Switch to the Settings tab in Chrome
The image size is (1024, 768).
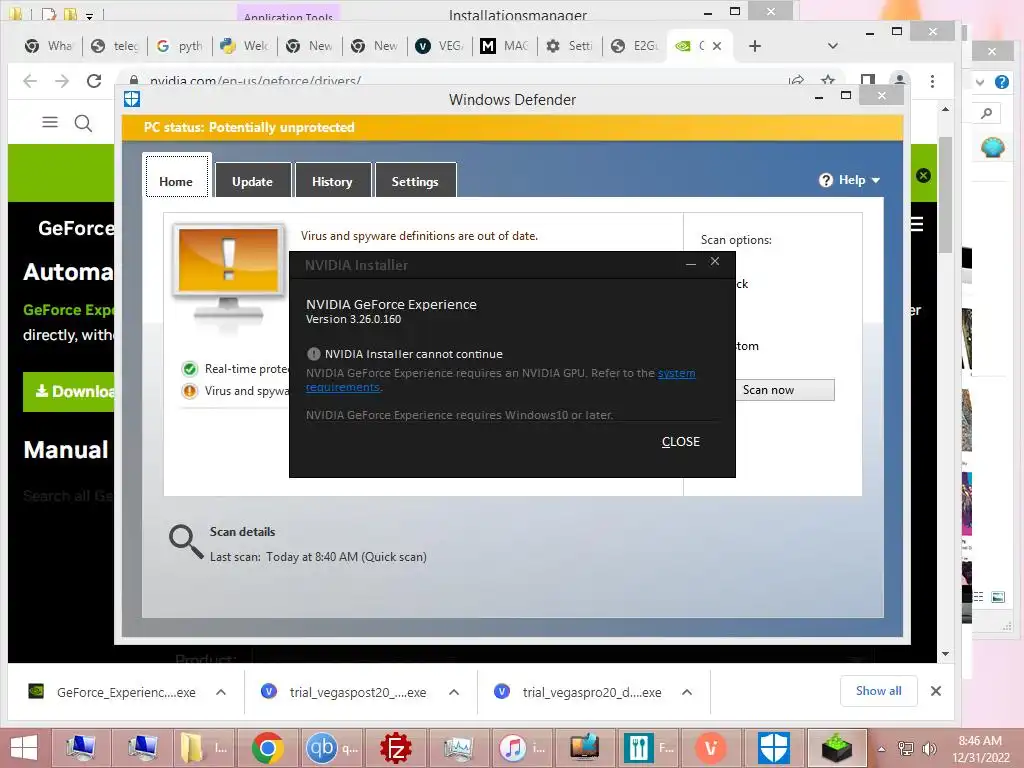point(569,46)
